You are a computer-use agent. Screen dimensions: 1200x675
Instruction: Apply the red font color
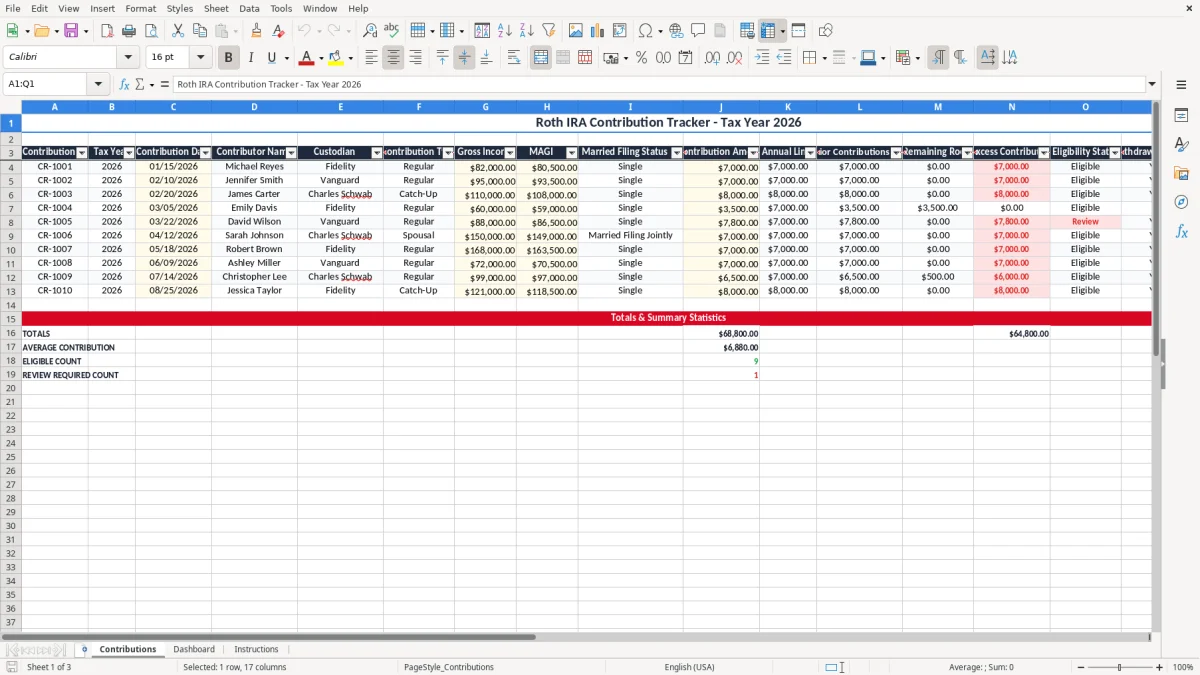(x=307, y=58)
